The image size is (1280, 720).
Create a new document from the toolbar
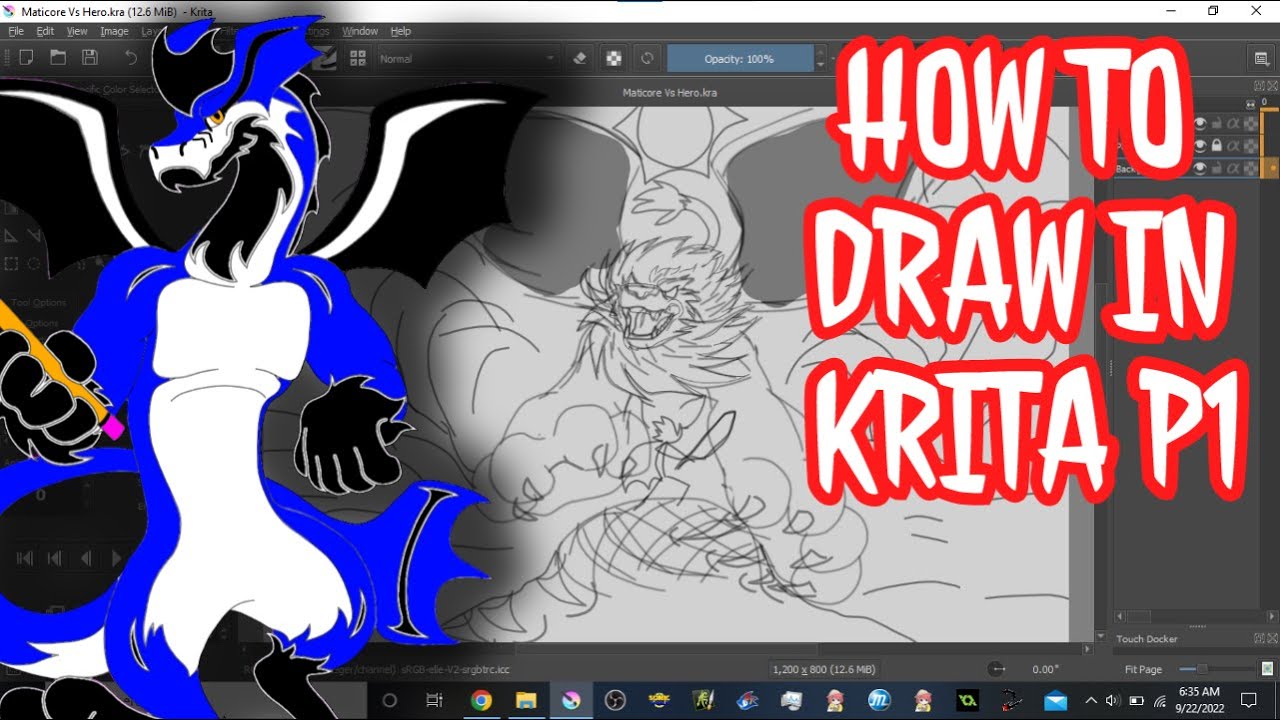(x=26, y=58)
